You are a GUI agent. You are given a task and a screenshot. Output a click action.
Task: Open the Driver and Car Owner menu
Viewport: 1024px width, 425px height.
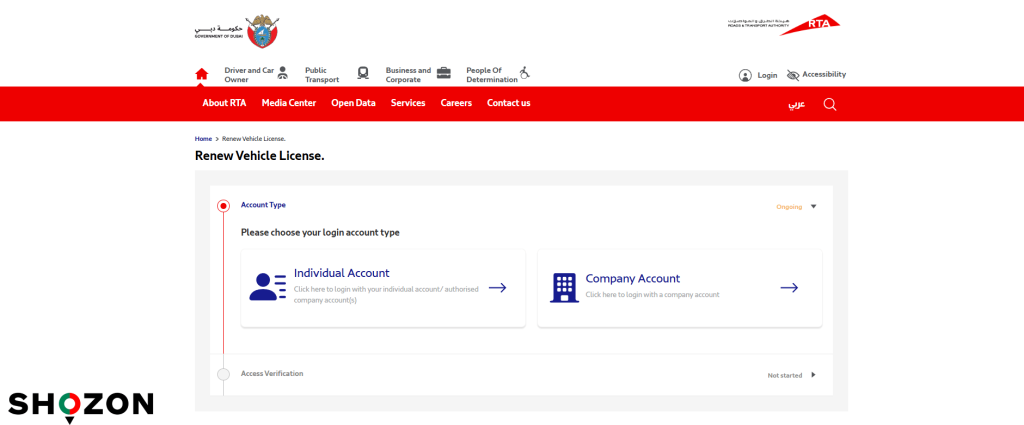point(249,75)
